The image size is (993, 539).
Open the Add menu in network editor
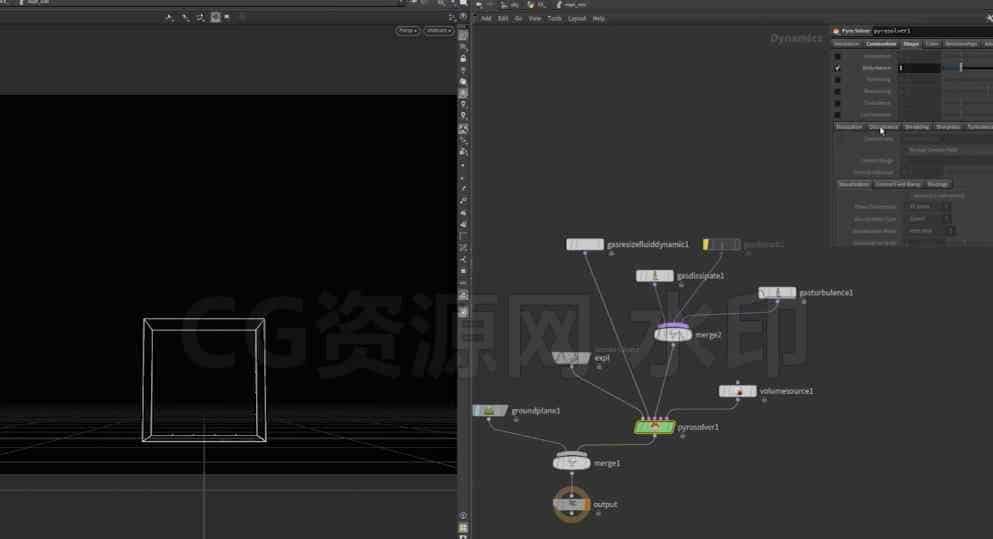click(x=486, y=19)
